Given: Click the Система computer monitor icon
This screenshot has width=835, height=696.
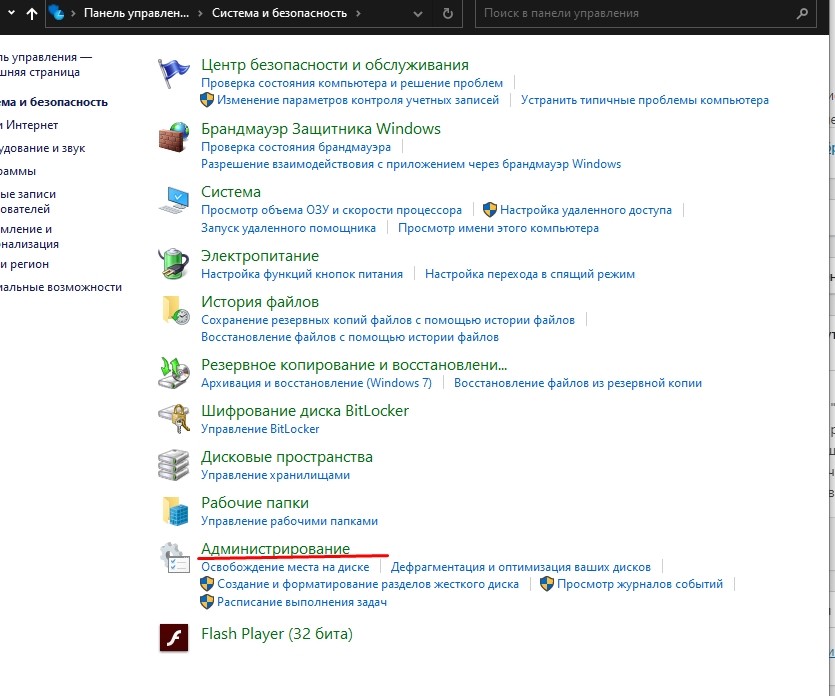Looking at the screenshot, I should click(174, 200).
